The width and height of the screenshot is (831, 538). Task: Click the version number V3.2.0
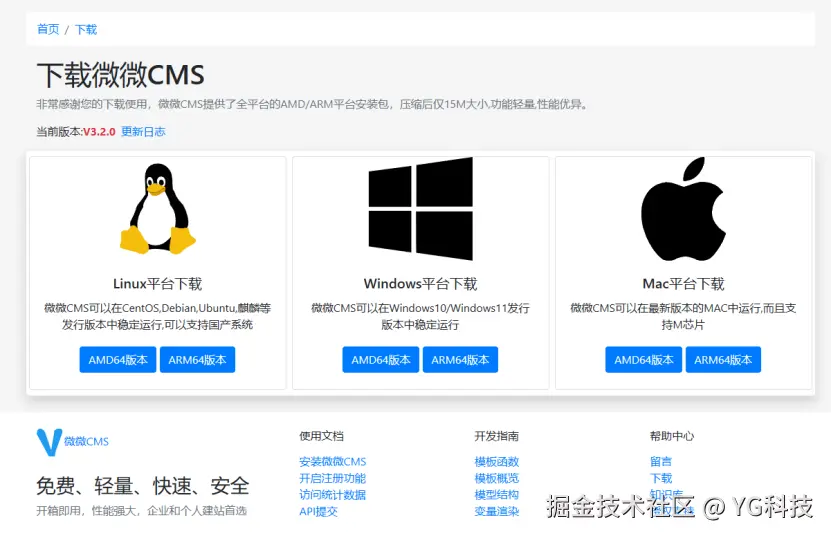(x=99, y=131)
